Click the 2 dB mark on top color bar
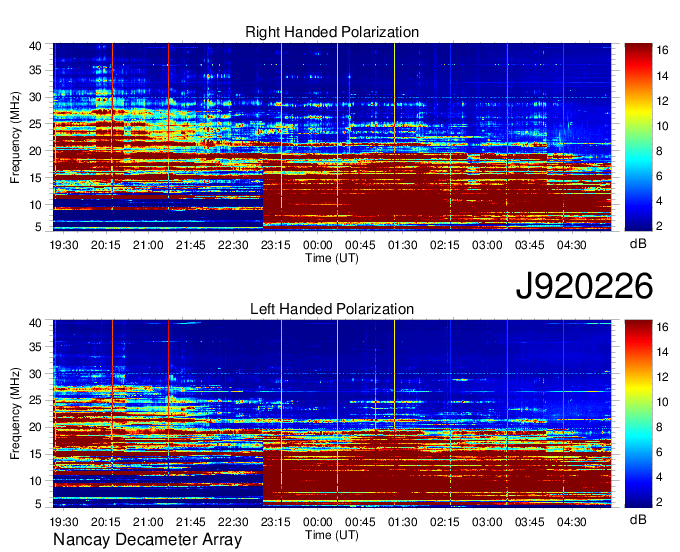 click(659, 225)
